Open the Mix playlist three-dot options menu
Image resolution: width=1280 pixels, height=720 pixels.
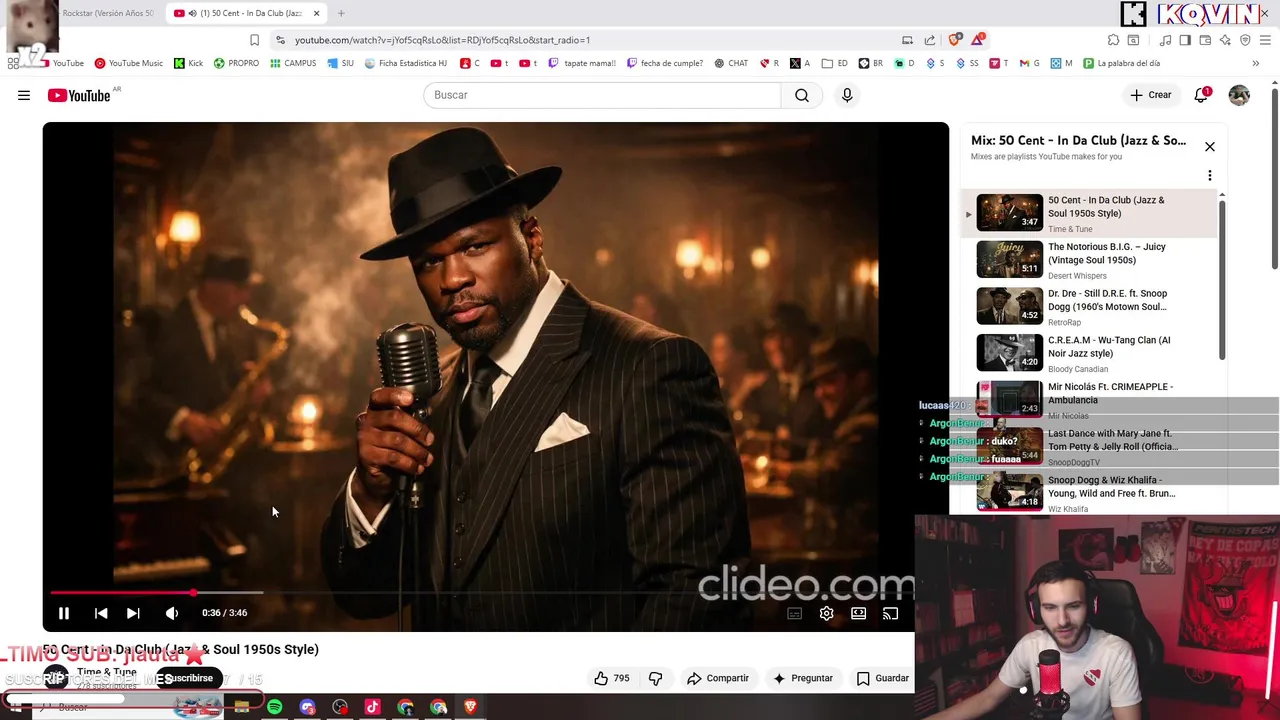[1209, 176]
